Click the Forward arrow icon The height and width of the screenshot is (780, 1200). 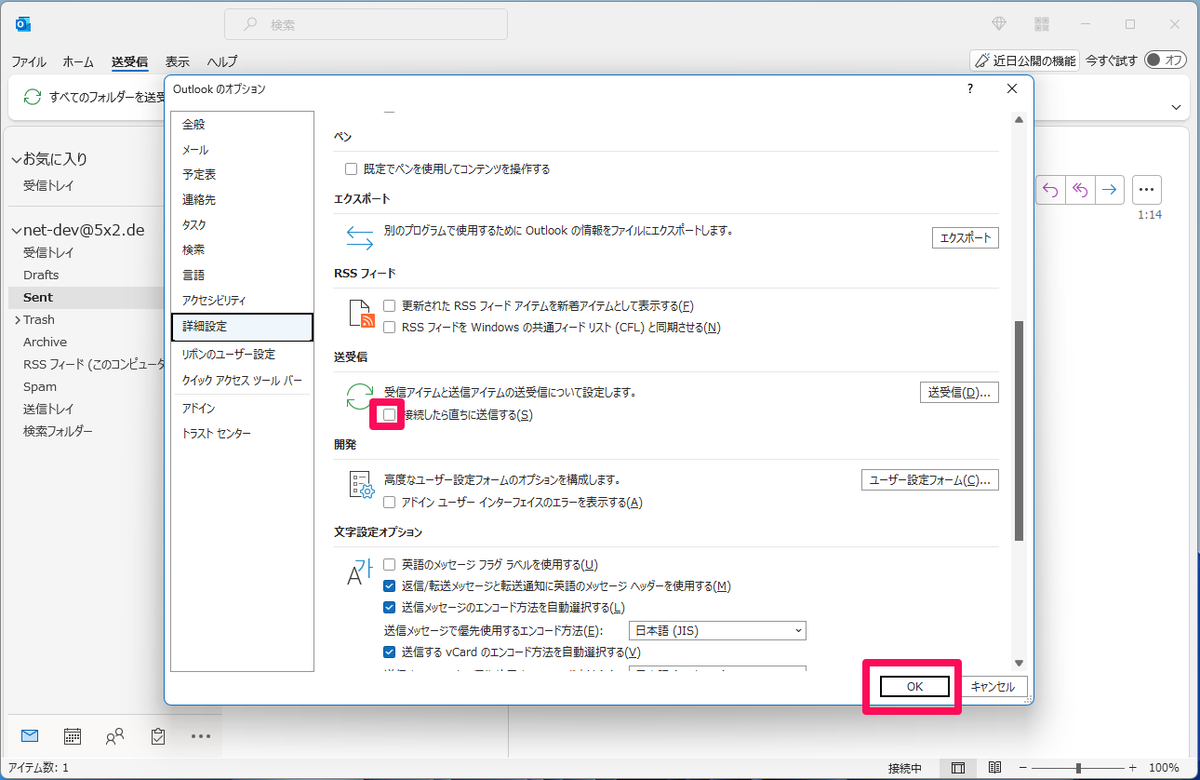tap(1110, 189)
